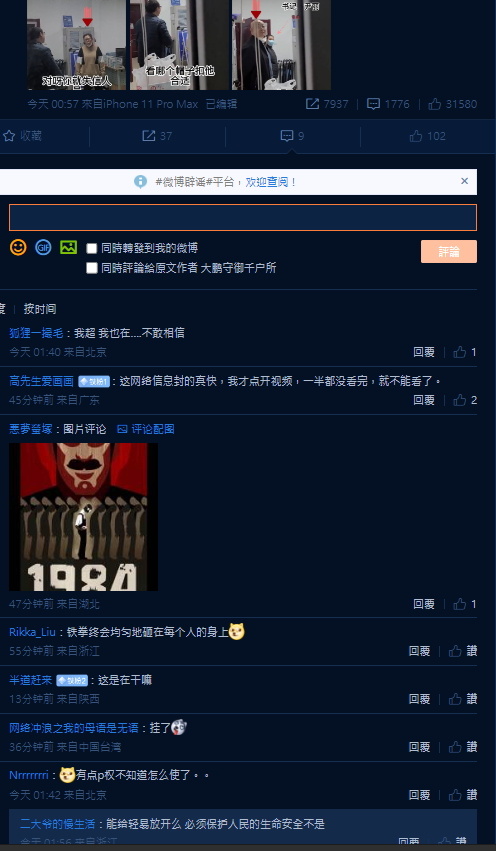Image resolution: width=496 pixels, height=851 pixels.
Task: Click into the comment input field
Action: [x=243, y=218]
